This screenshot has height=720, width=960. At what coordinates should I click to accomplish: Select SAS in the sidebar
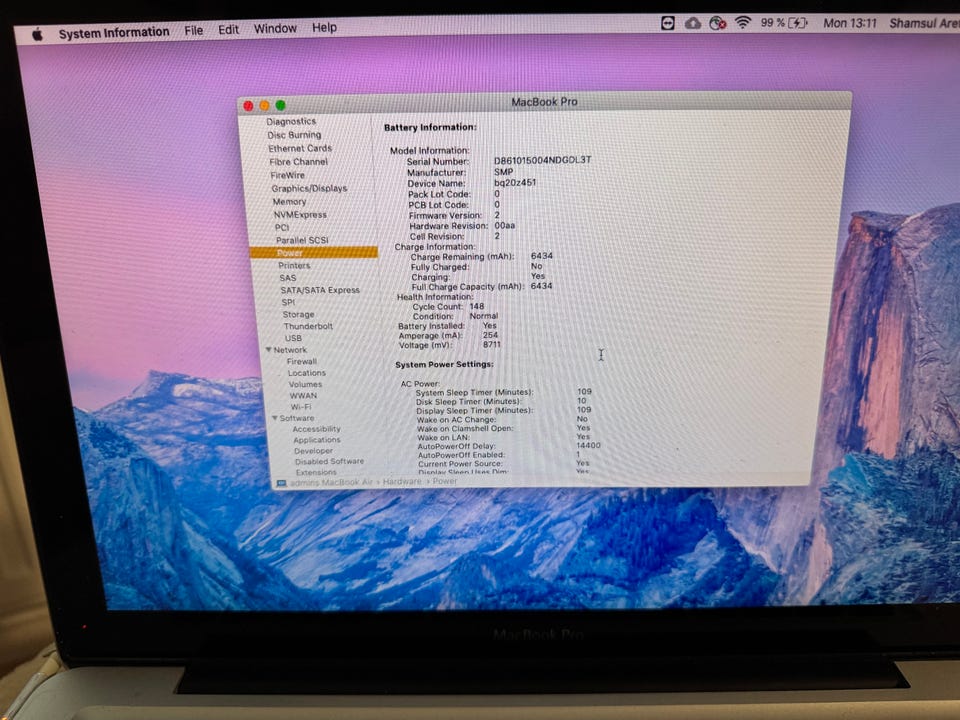[288, 277]
